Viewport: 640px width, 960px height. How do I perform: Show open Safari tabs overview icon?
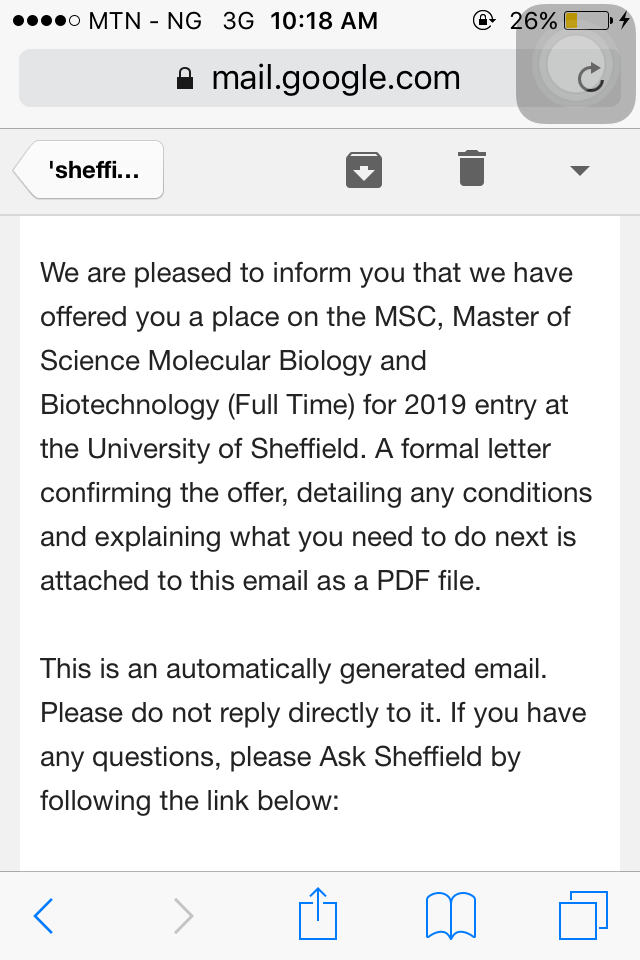tap(583, 915)
